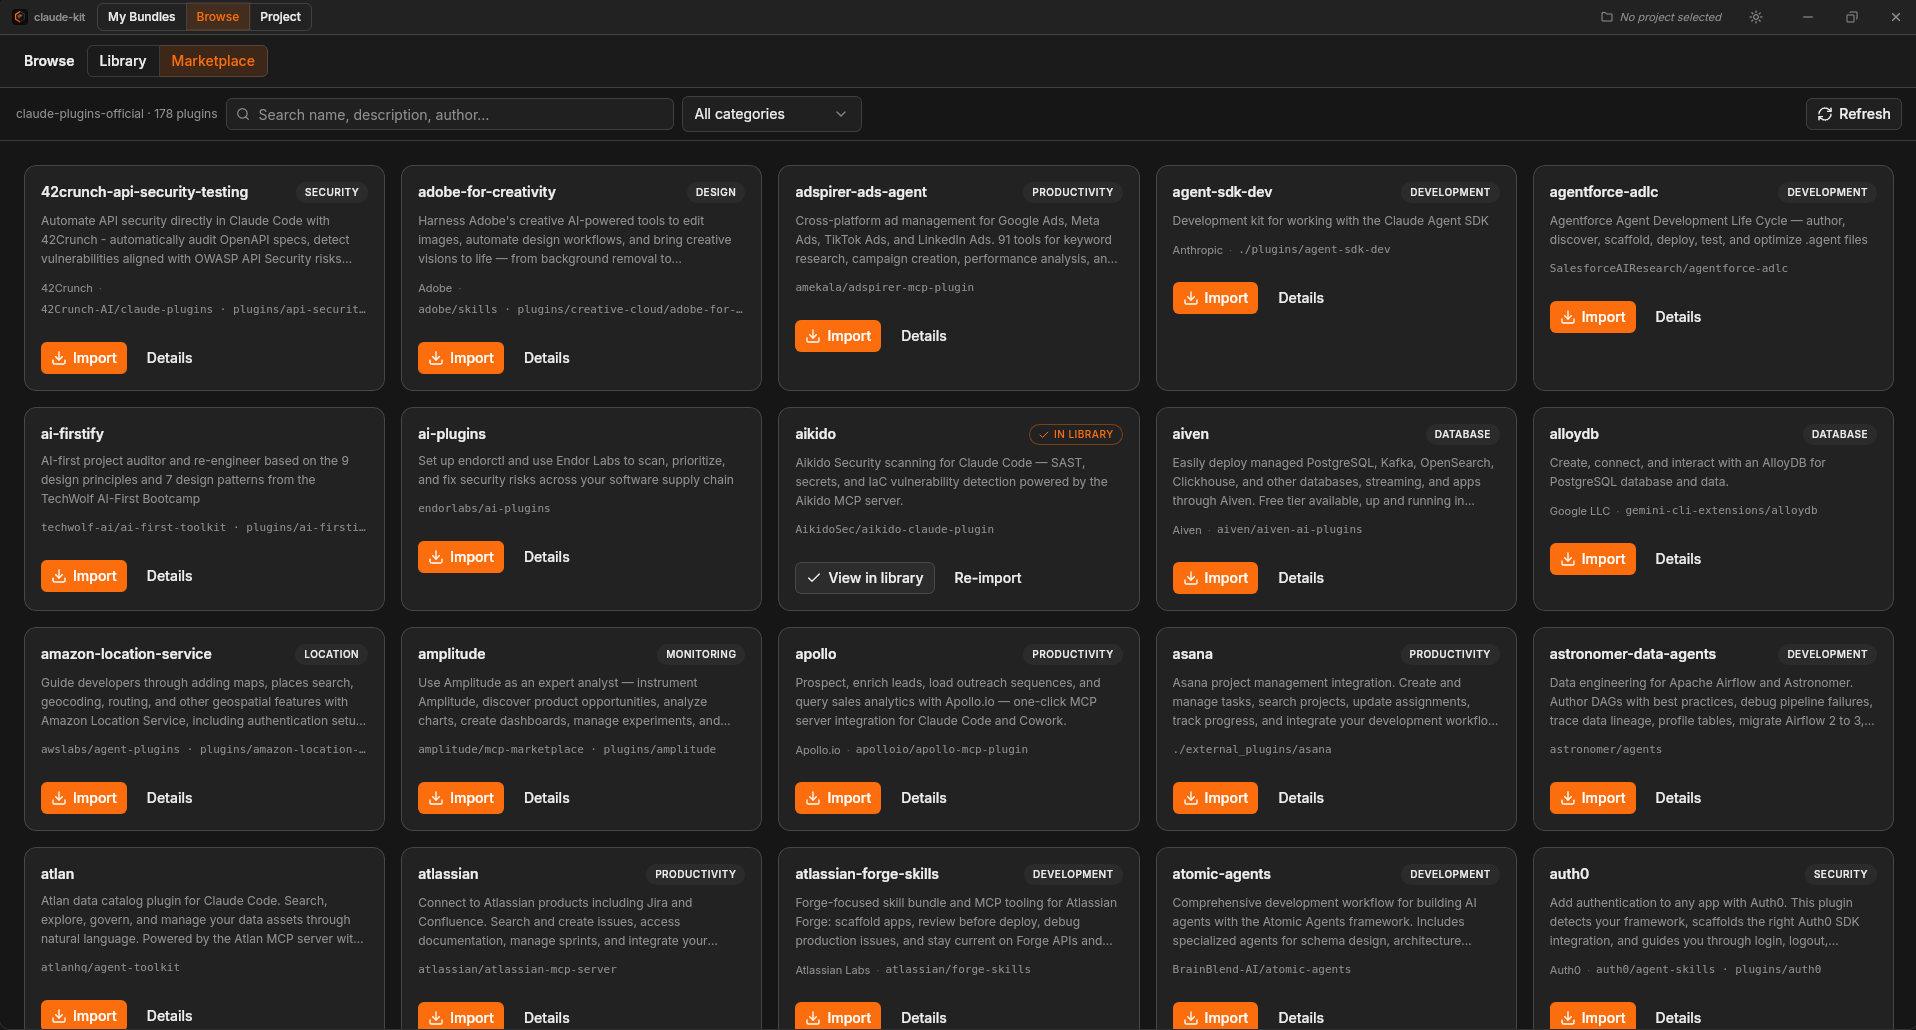Click download icon on 42crunch Import button
Image resolution: width=1916 pixels, height=1030 pixels.
pos(59,358)
